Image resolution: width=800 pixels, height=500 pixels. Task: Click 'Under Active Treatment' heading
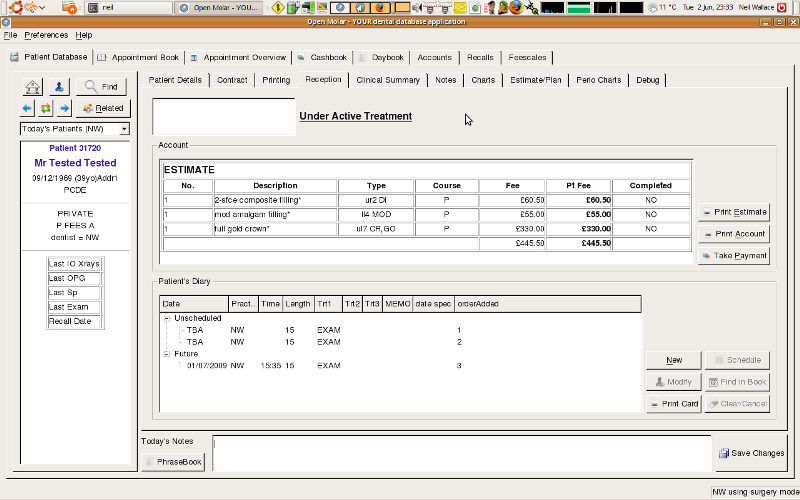(x=356, y=116)
